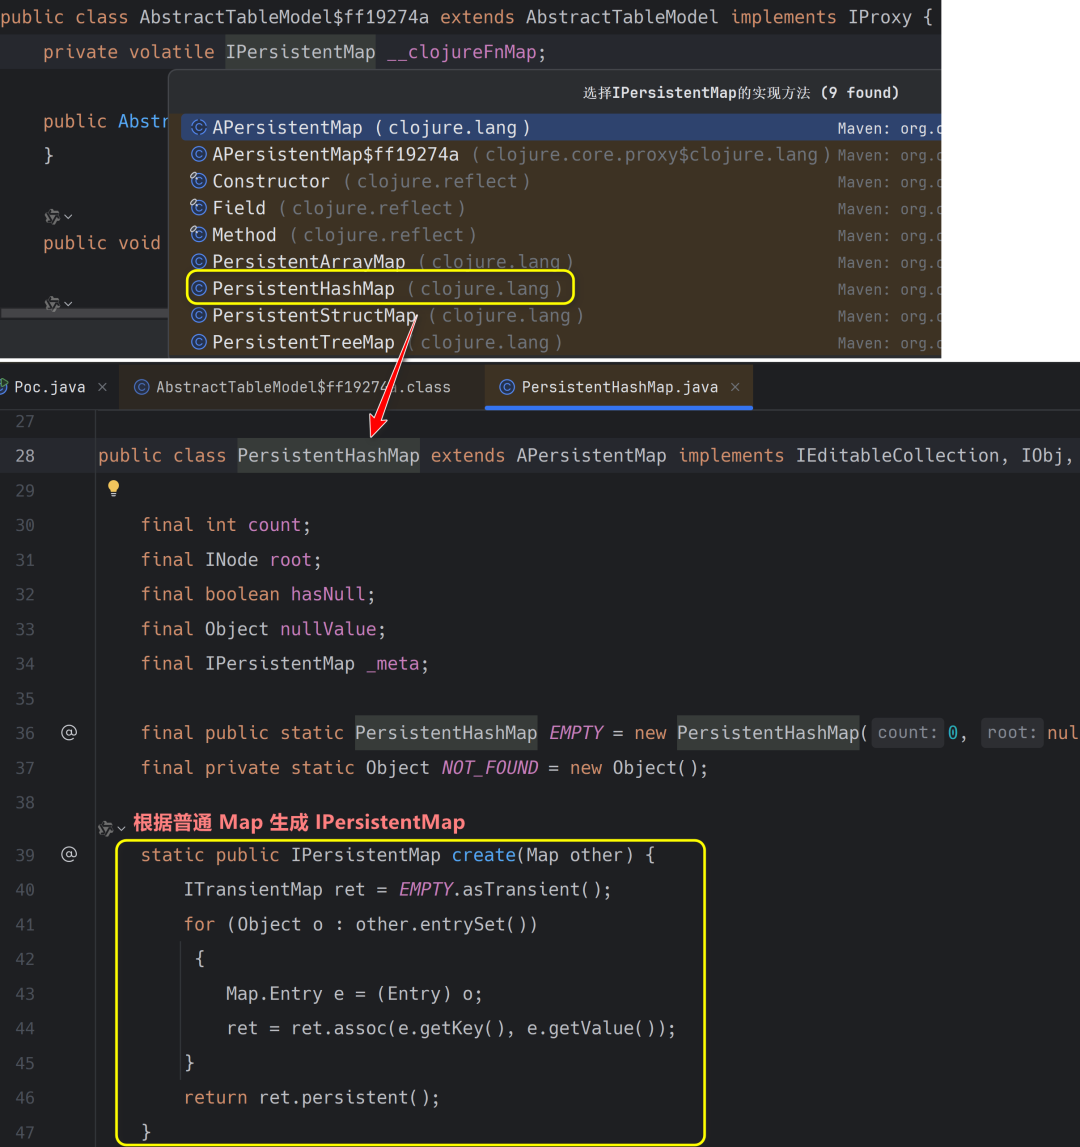Click class icon beside PersistentHashMap entry
This screenshot has height=1147, width=1080.
tap(198, 288)
